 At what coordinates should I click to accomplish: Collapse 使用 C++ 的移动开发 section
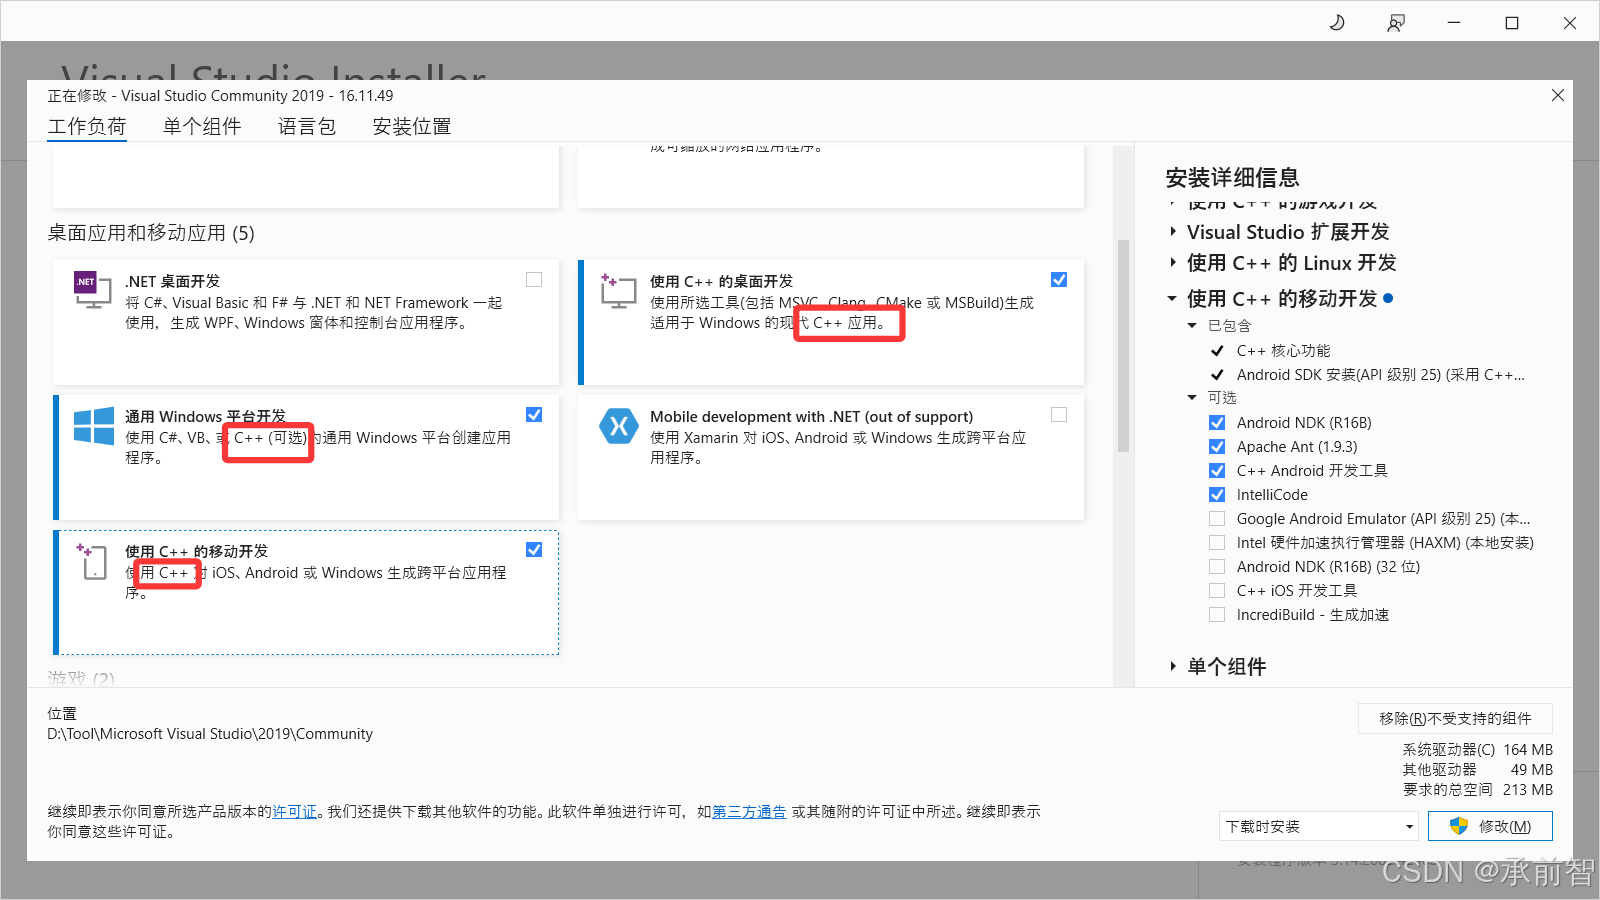click(1172, 299)
